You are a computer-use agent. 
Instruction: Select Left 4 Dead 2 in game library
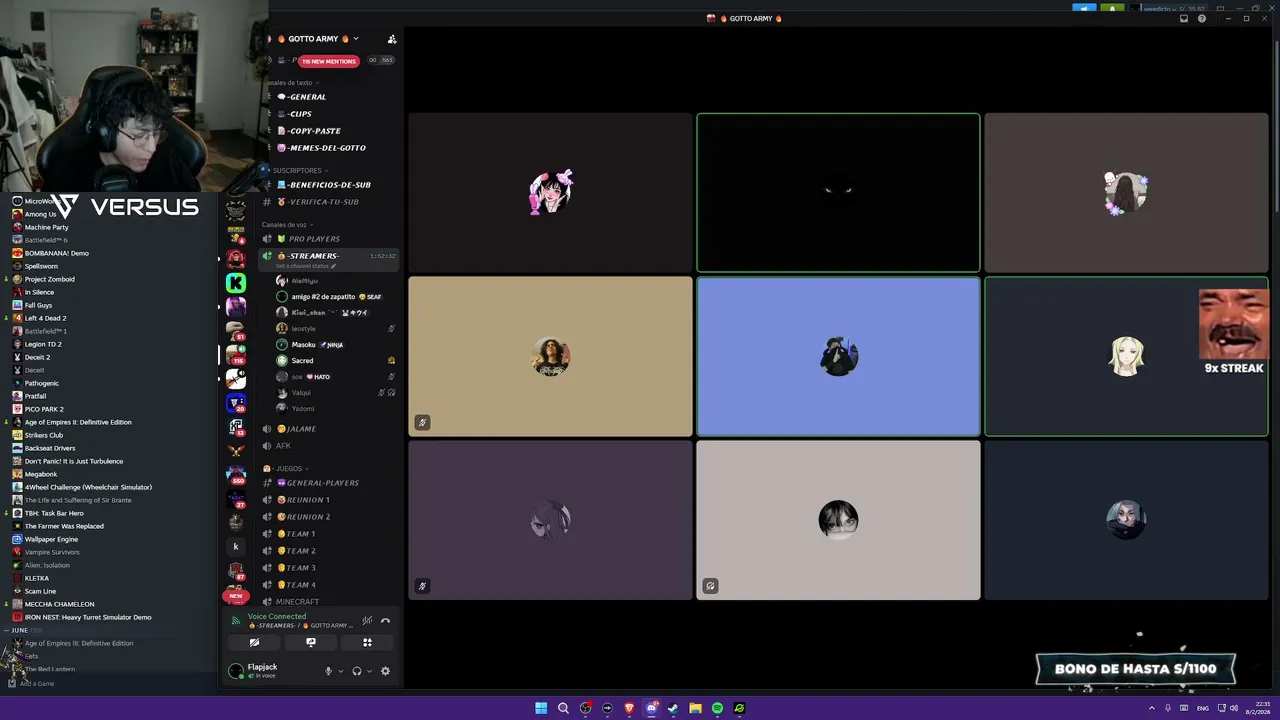[x=46, y=318]
